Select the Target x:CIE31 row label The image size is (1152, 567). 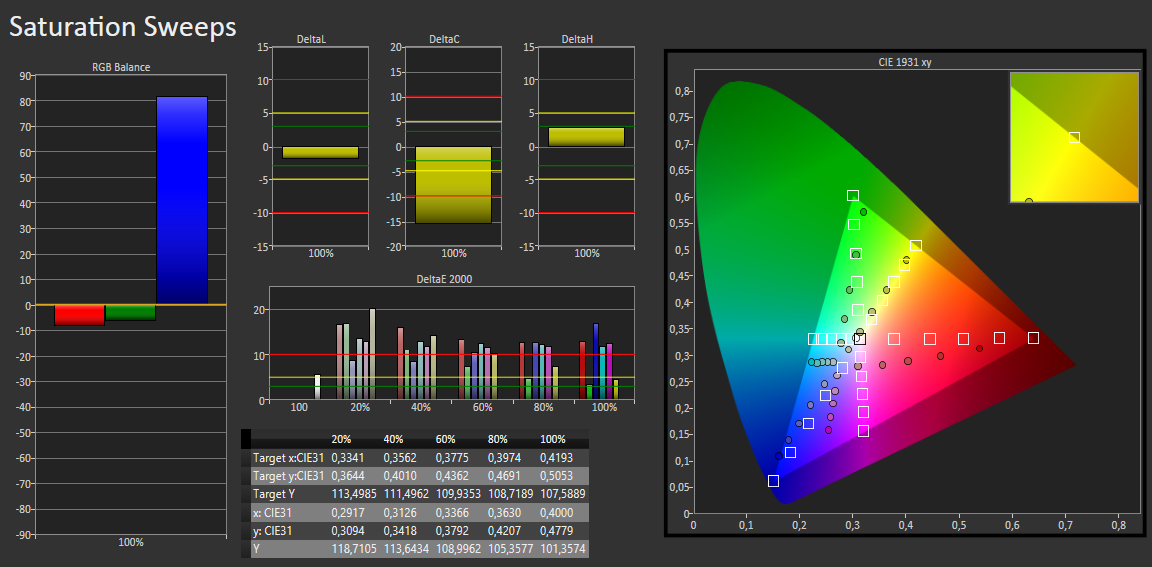click(x=288, y=458)
